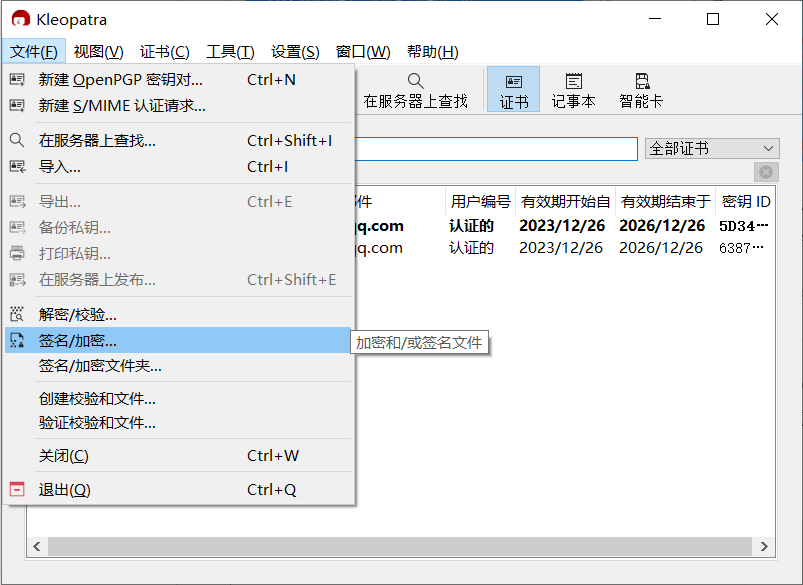
Task: Choose 创建校验和文件... menu entry
Action: (x=178, y=398)
